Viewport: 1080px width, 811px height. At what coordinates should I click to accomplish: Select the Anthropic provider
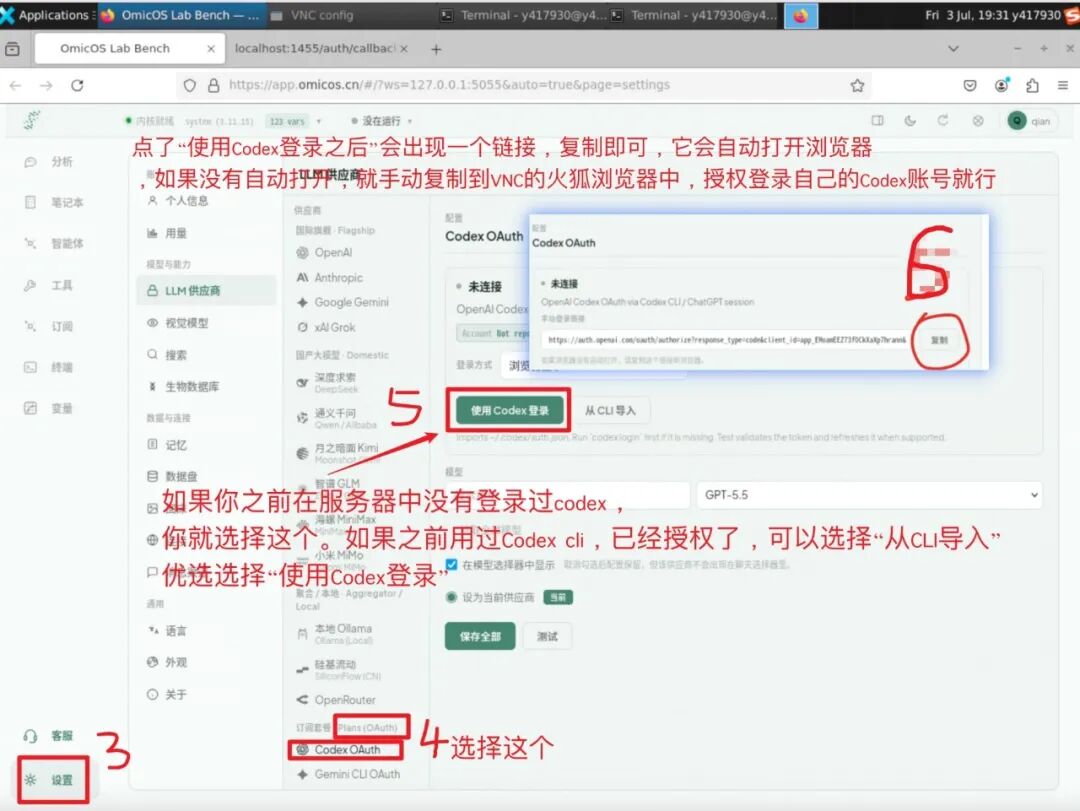click(329, 278)
